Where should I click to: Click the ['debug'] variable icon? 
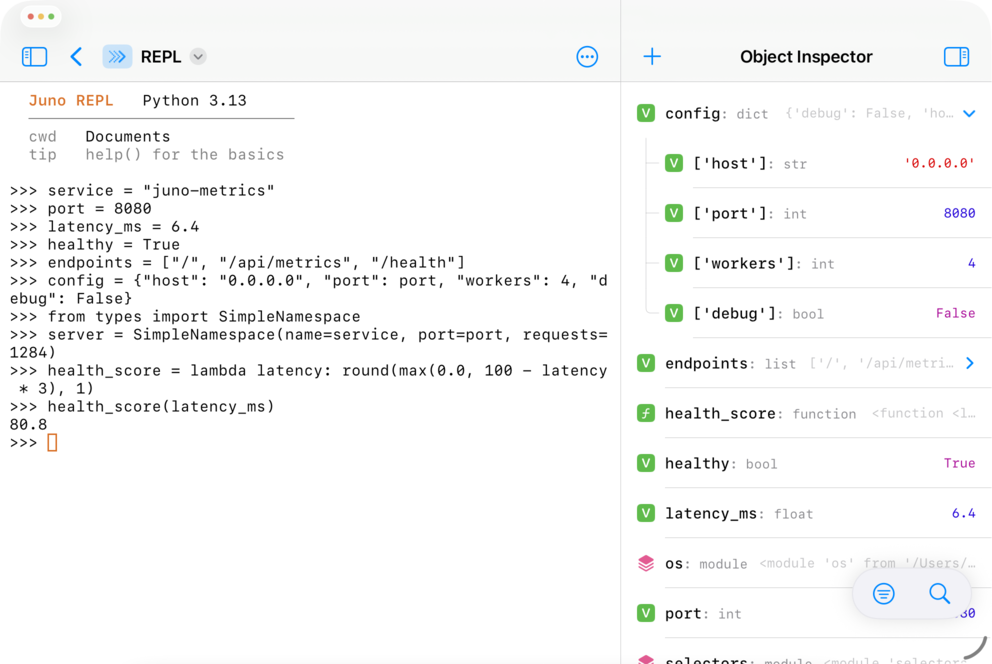(674, 314)
